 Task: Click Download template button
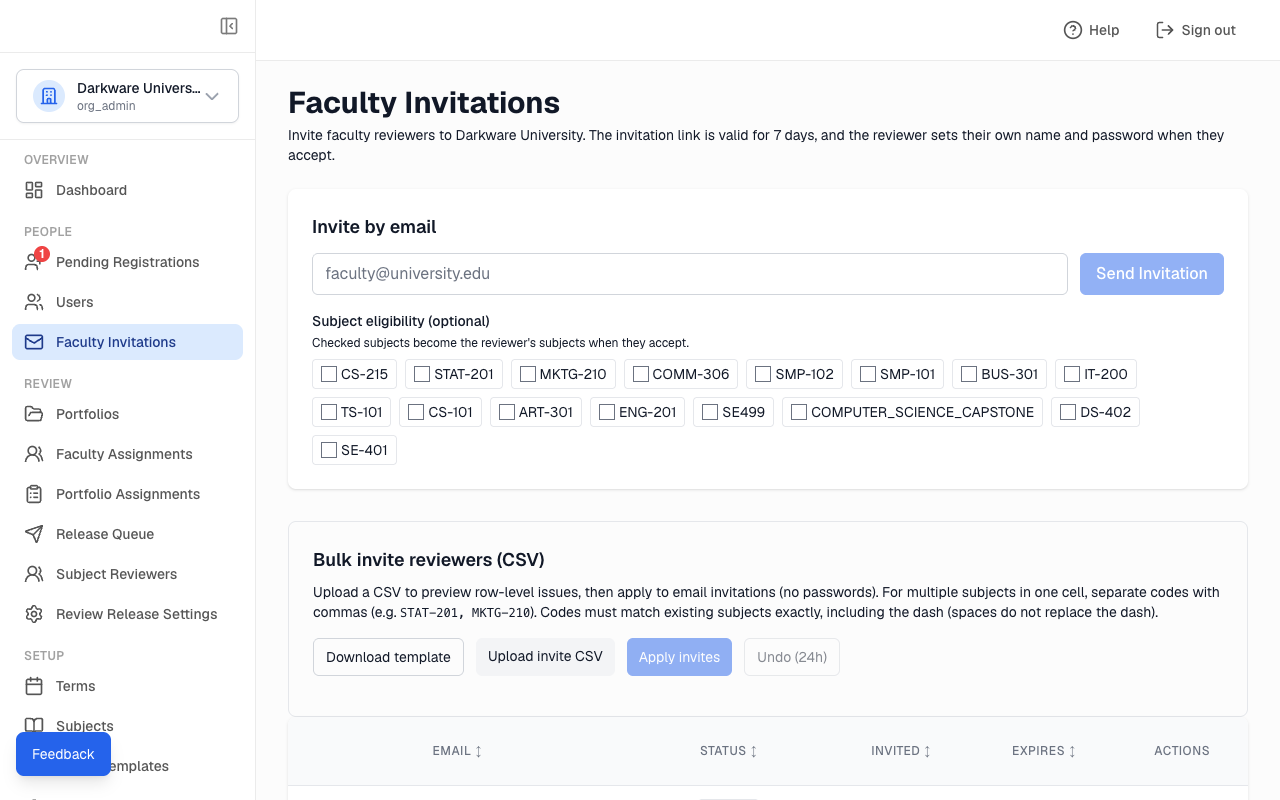(388, 657)
